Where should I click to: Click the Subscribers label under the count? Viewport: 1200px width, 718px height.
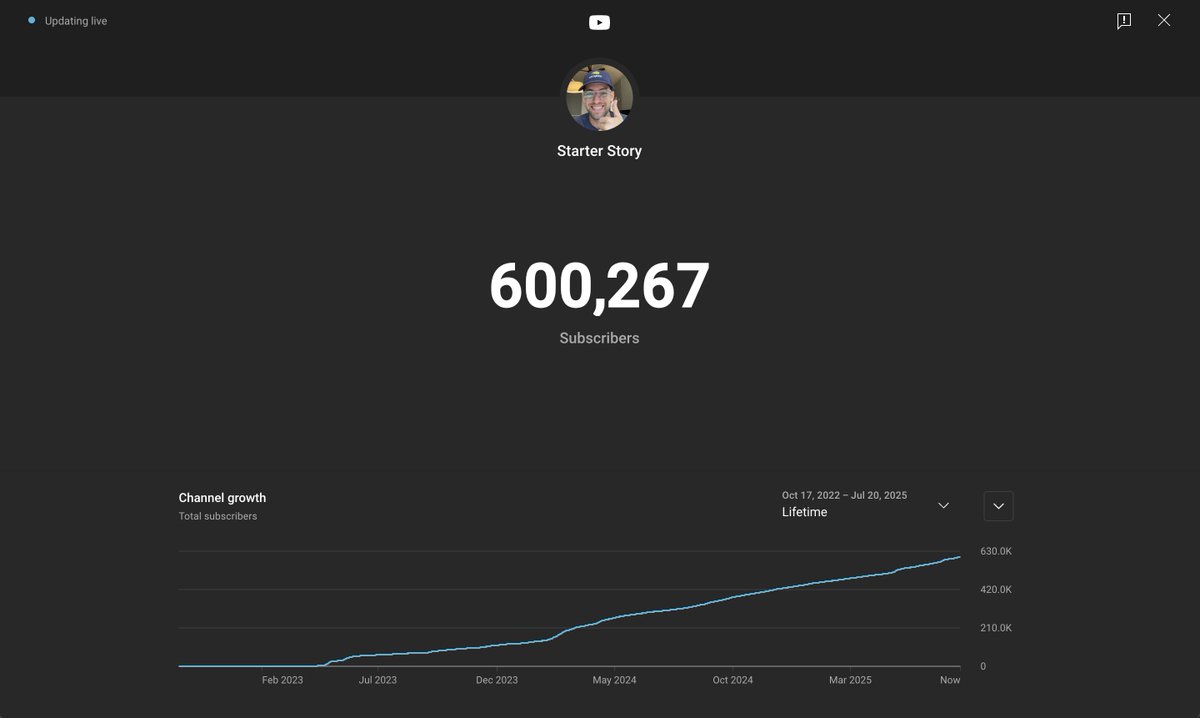tap(599, 338)
